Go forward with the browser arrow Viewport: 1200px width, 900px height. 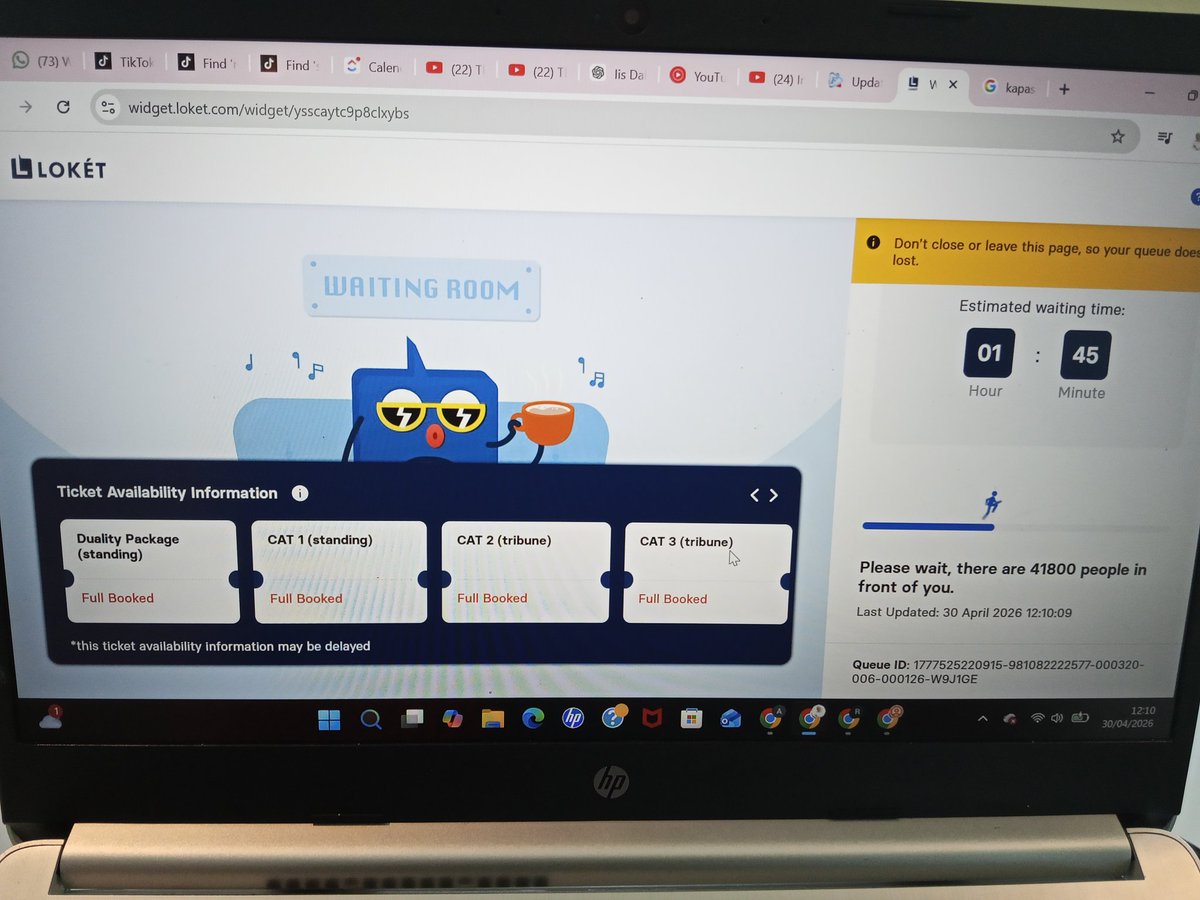(26, 106)
